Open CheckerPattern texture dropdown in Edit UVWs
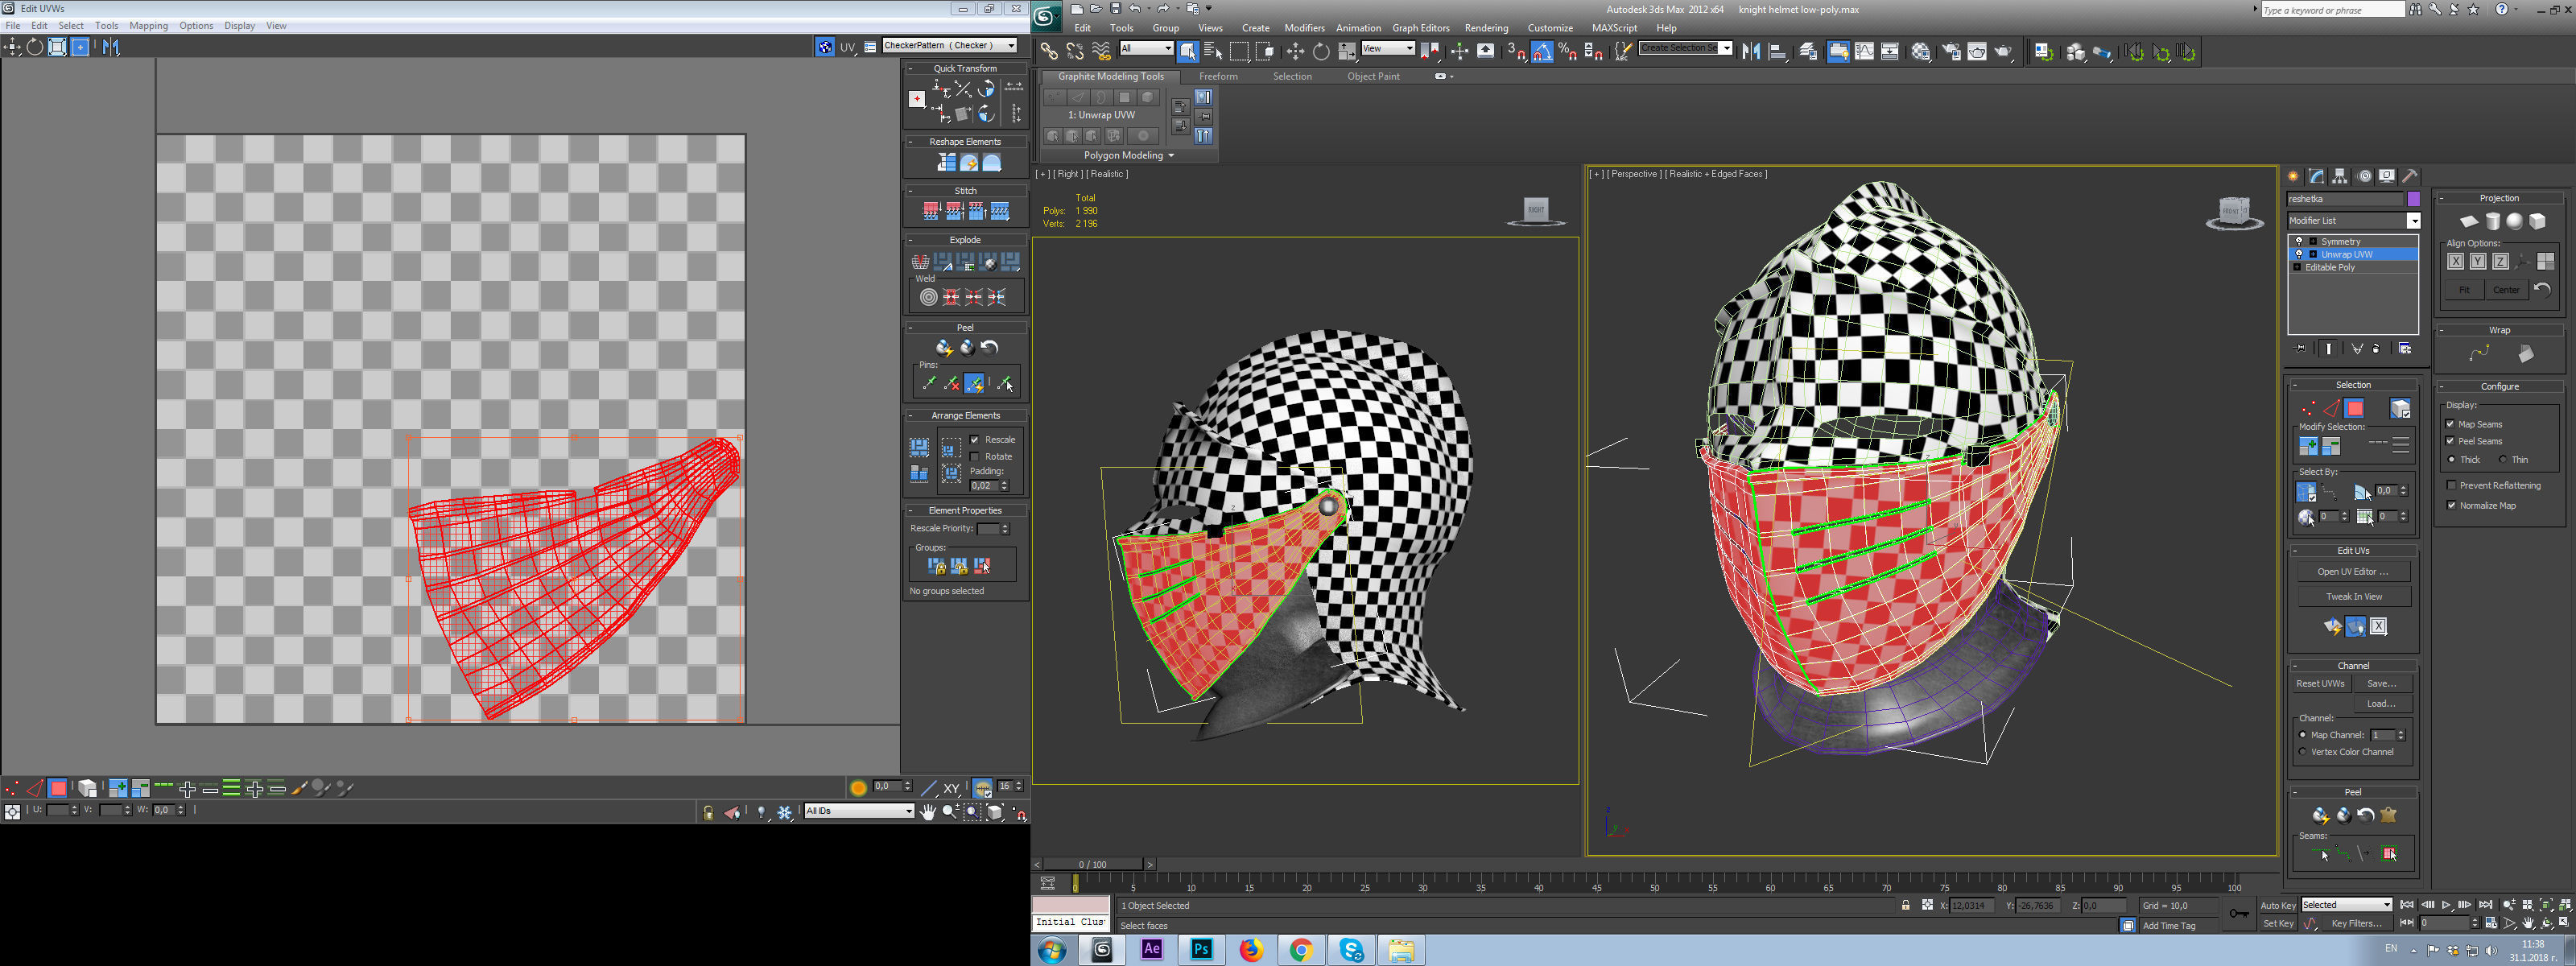 [949, 46]
